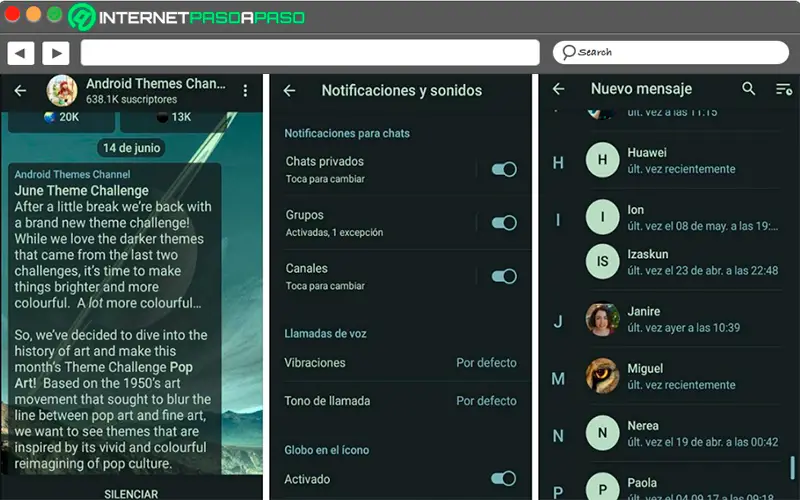Open the channel's three-dot options menu
The height and width of the screenshot is (500, 800).
pos(245,91)
